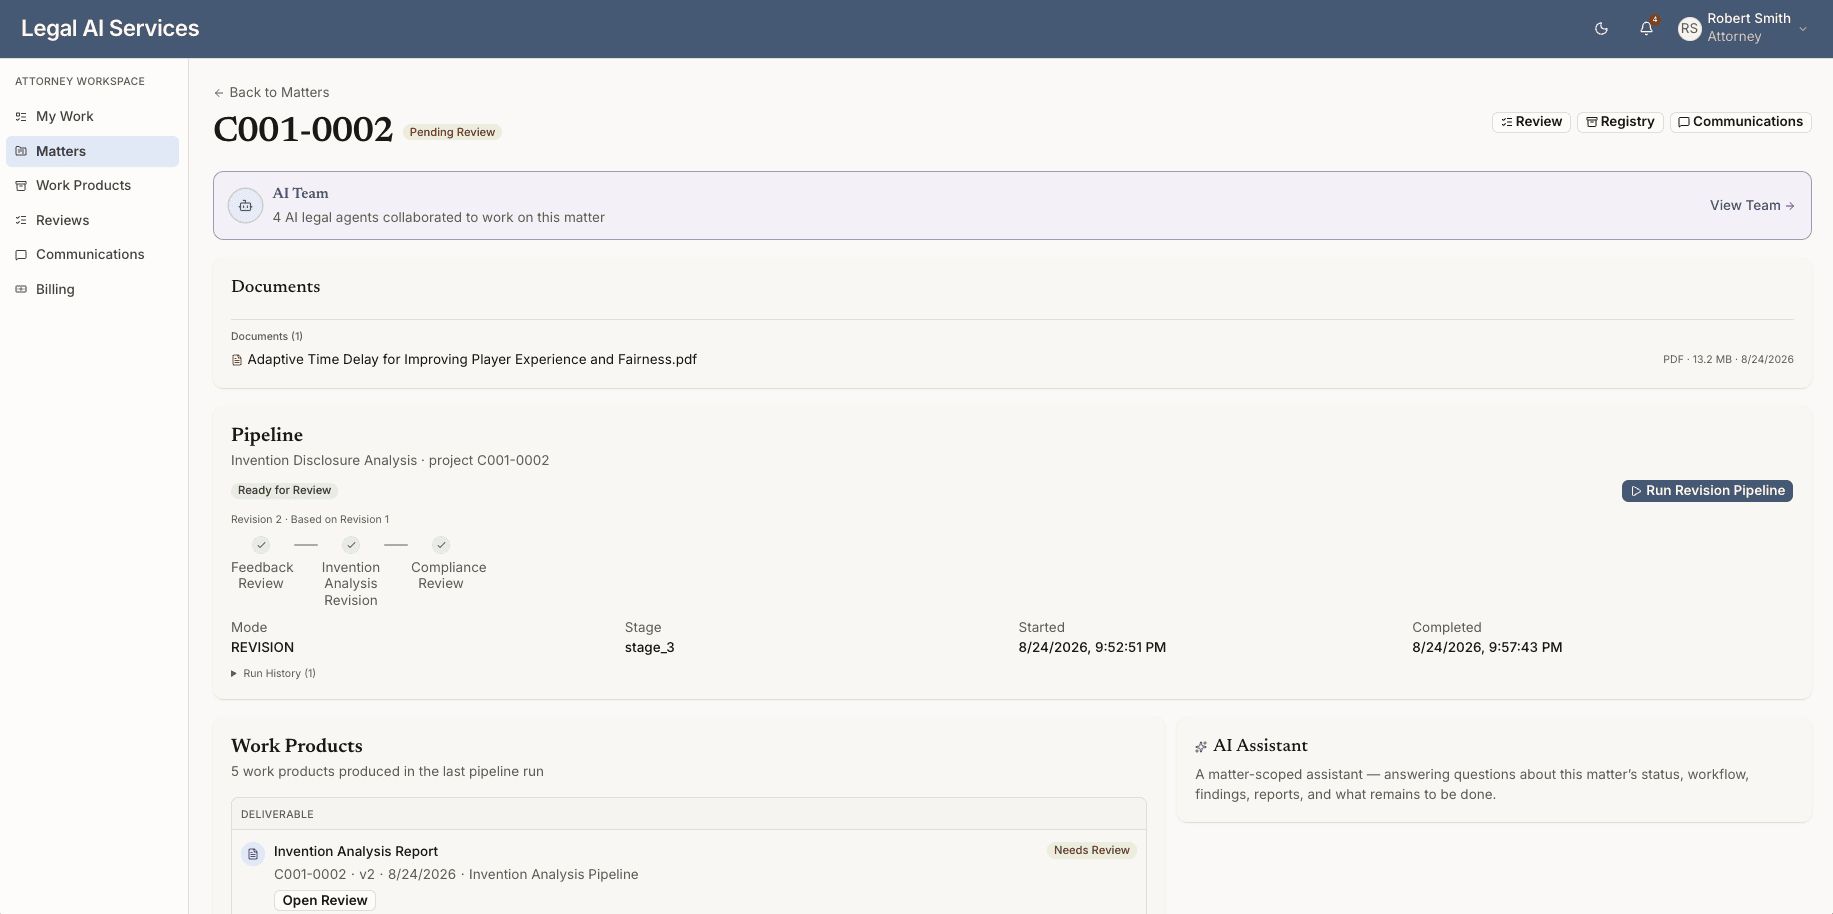Toggle dark mode moon icon
The height and width of the screenshot is (914, 1833).
click(1601, 29)
